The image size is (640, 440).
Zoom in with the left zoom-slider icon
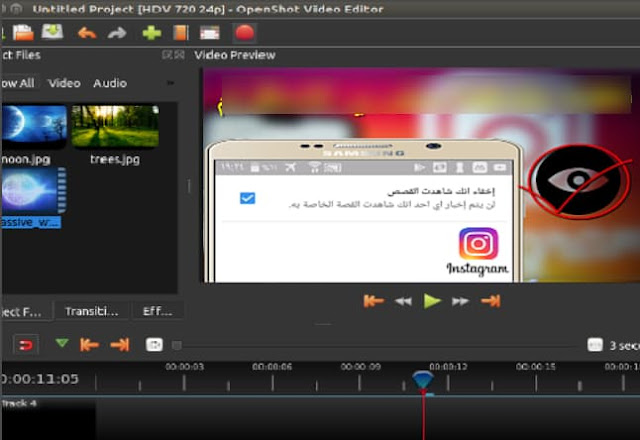coord(154,345)
